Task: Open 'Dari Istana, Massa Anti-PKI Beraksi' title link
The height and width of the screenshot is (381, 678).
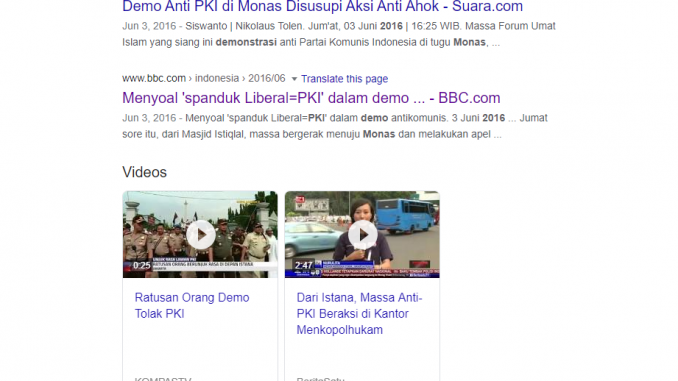Action: pyautogui.click(x=359, y=314)
